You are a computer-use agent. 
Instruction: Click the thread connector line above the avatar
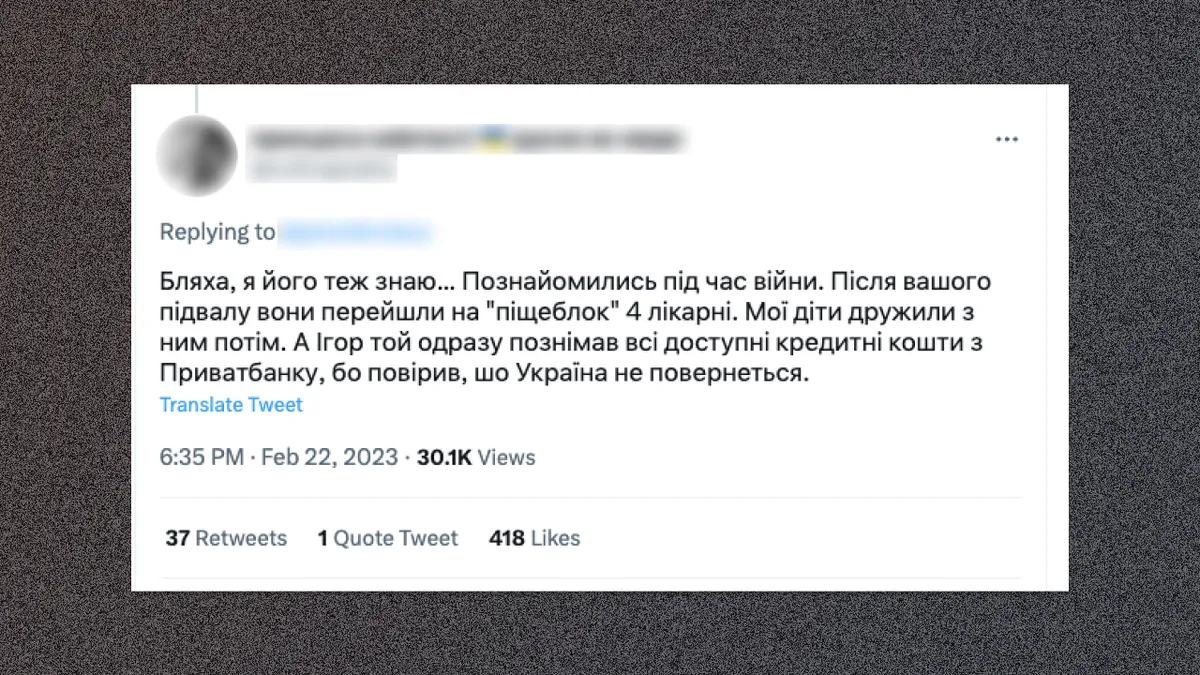[x=196, y=98]
